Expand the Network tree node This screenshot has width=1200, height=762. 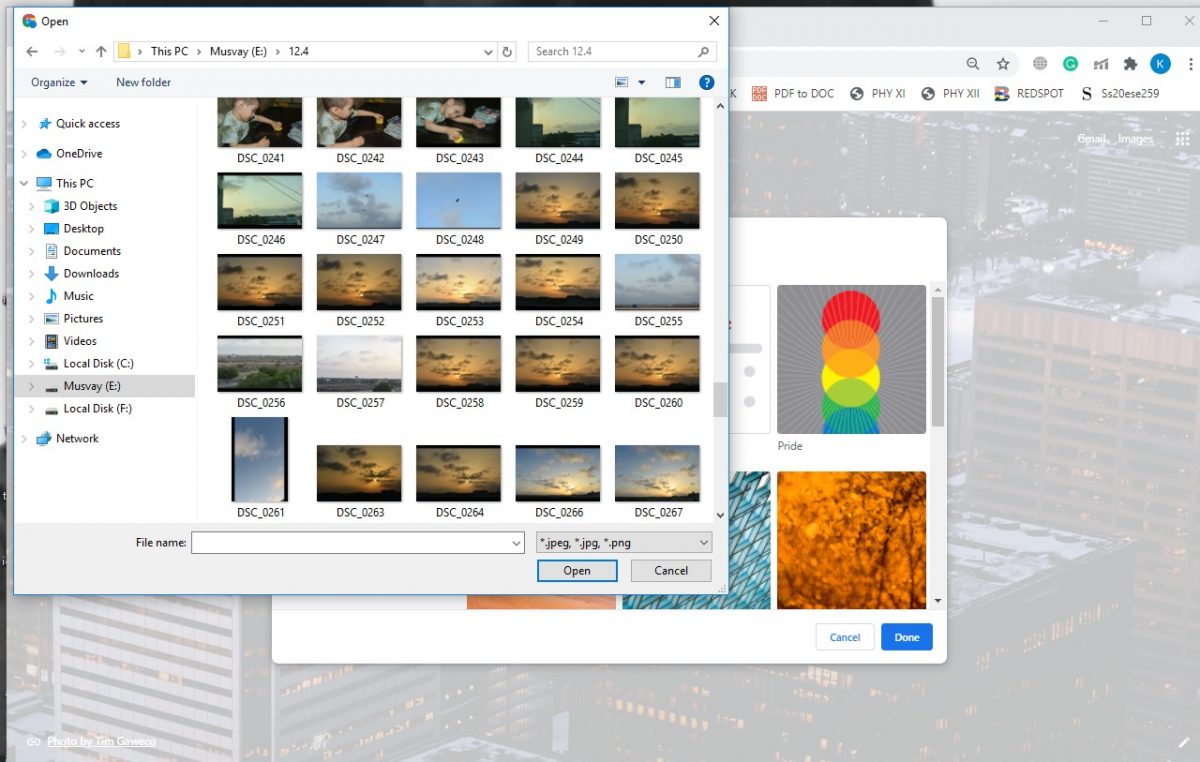tap(24, 439)
